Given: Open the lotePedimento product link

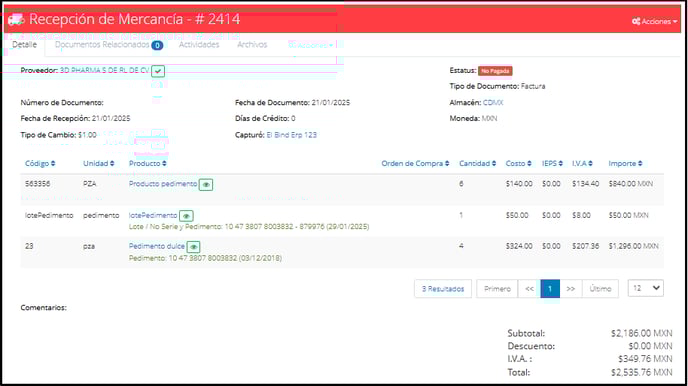Looking at the screenshot, I should [153, 215].
